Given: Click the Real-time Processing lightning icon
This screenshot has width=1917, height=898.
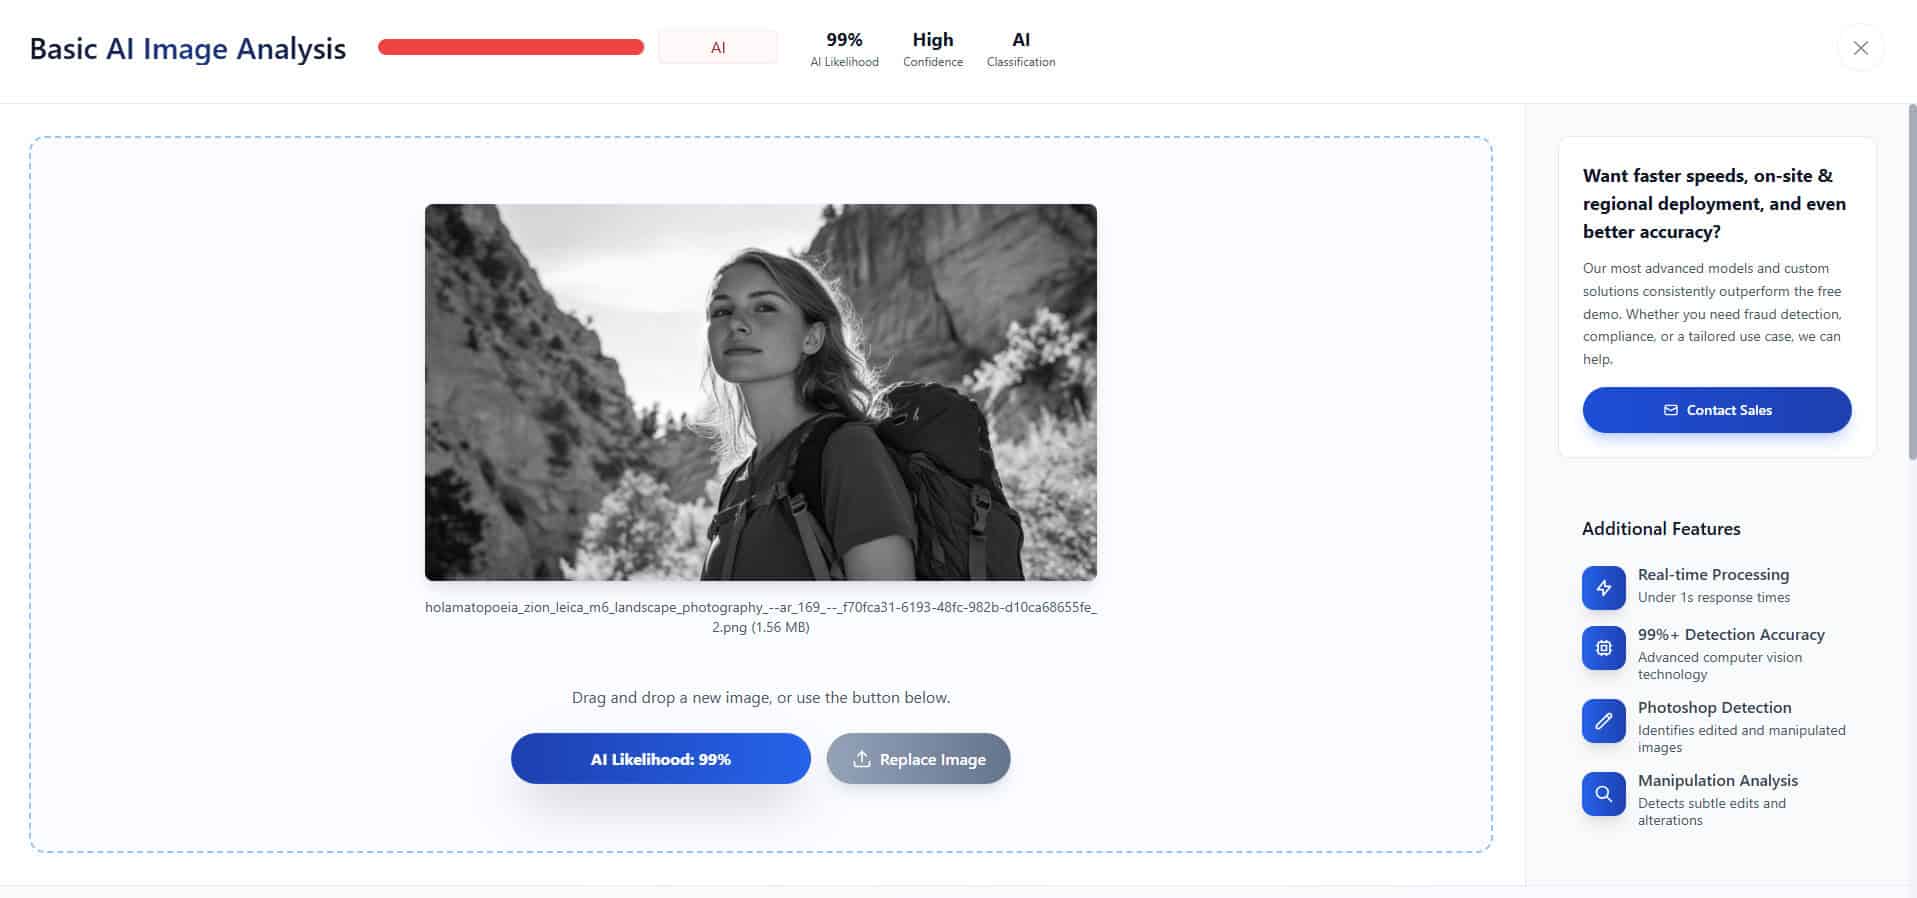Looking at the screenshot, I should coord(1603,588).
